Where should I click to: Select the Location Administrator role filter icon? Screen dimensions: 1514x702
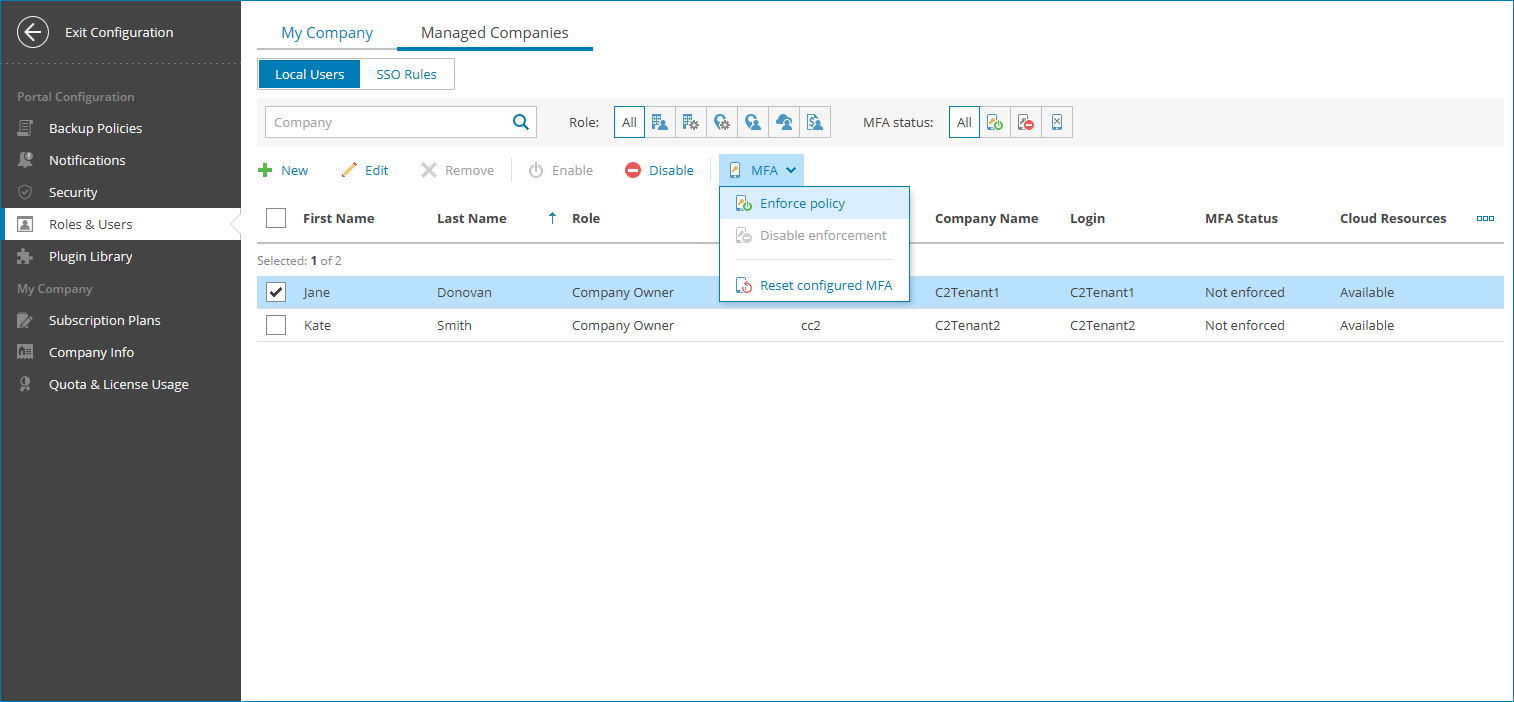tap(722, 121)
